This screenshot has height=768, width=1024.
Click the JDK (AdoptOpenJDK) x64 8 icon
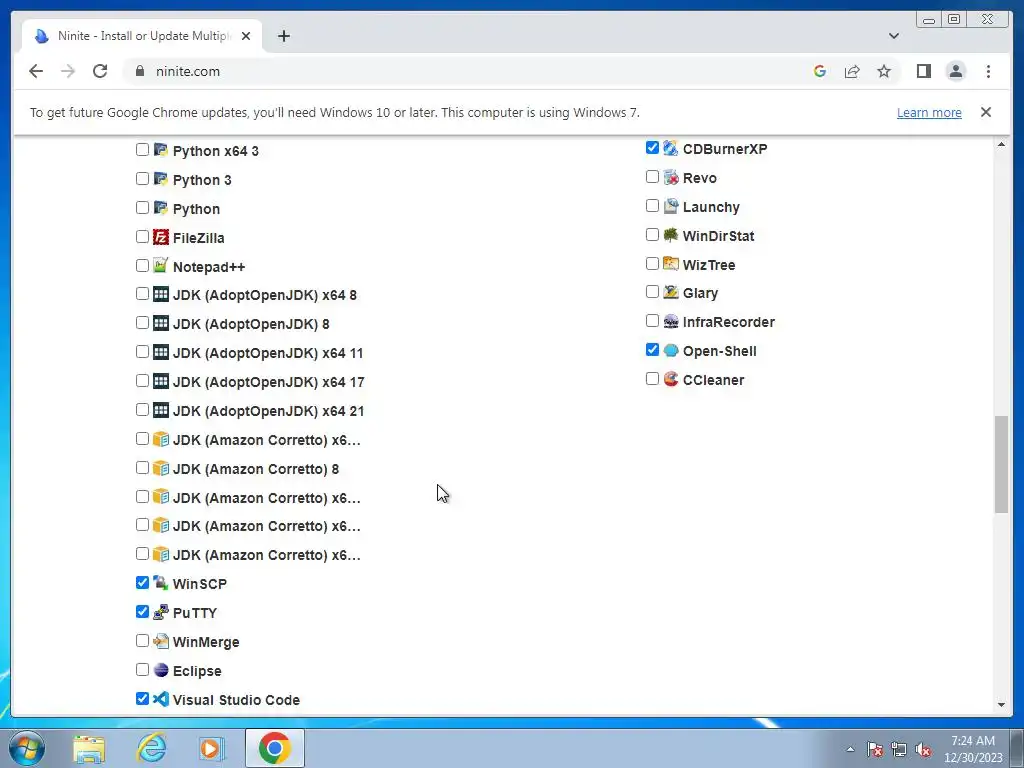point(161,295)
